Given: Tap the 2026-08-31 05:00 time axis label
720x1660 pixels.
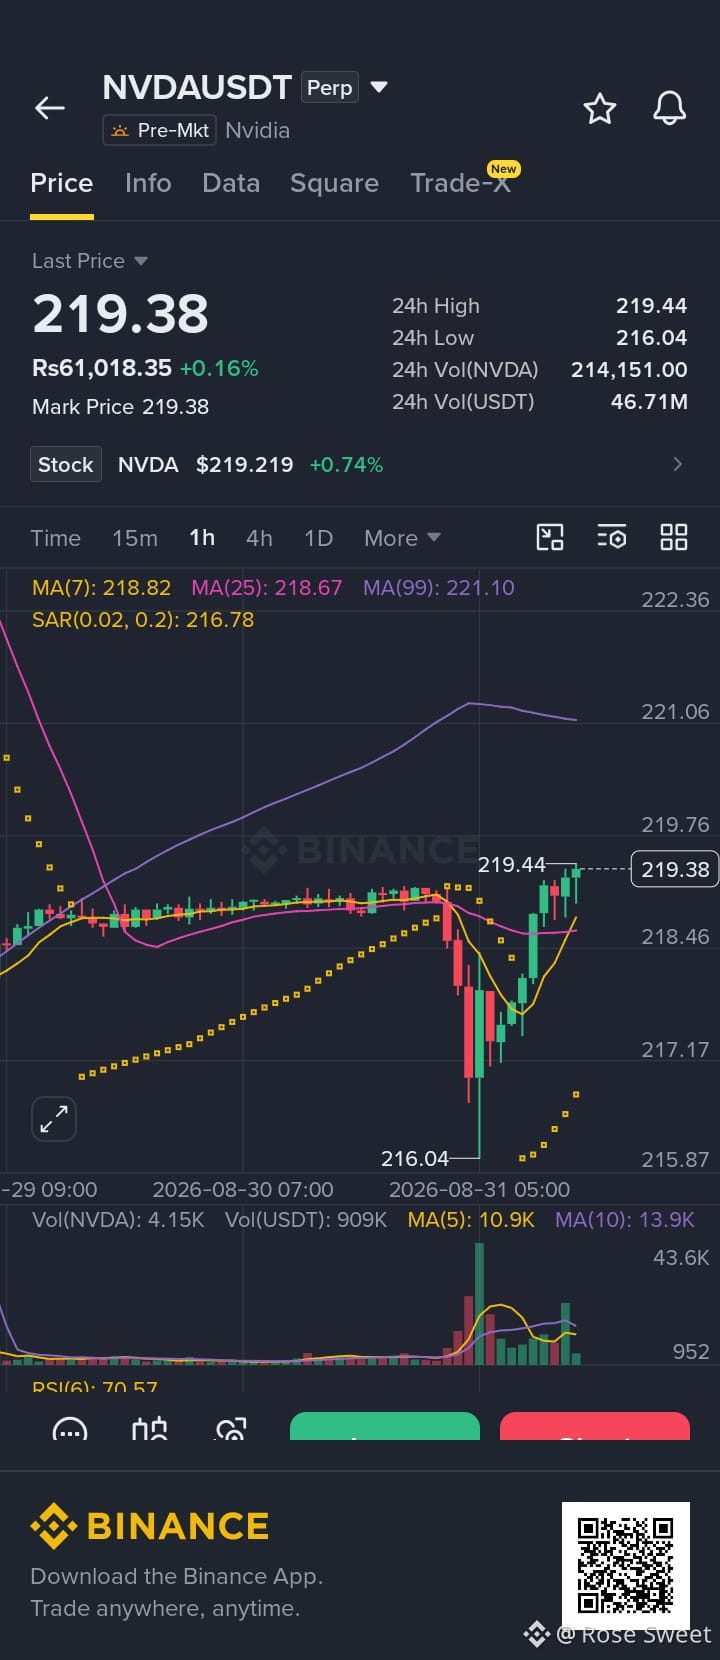Looking at the screenshot, I should pyautogui.click(x=479, y=1190).
